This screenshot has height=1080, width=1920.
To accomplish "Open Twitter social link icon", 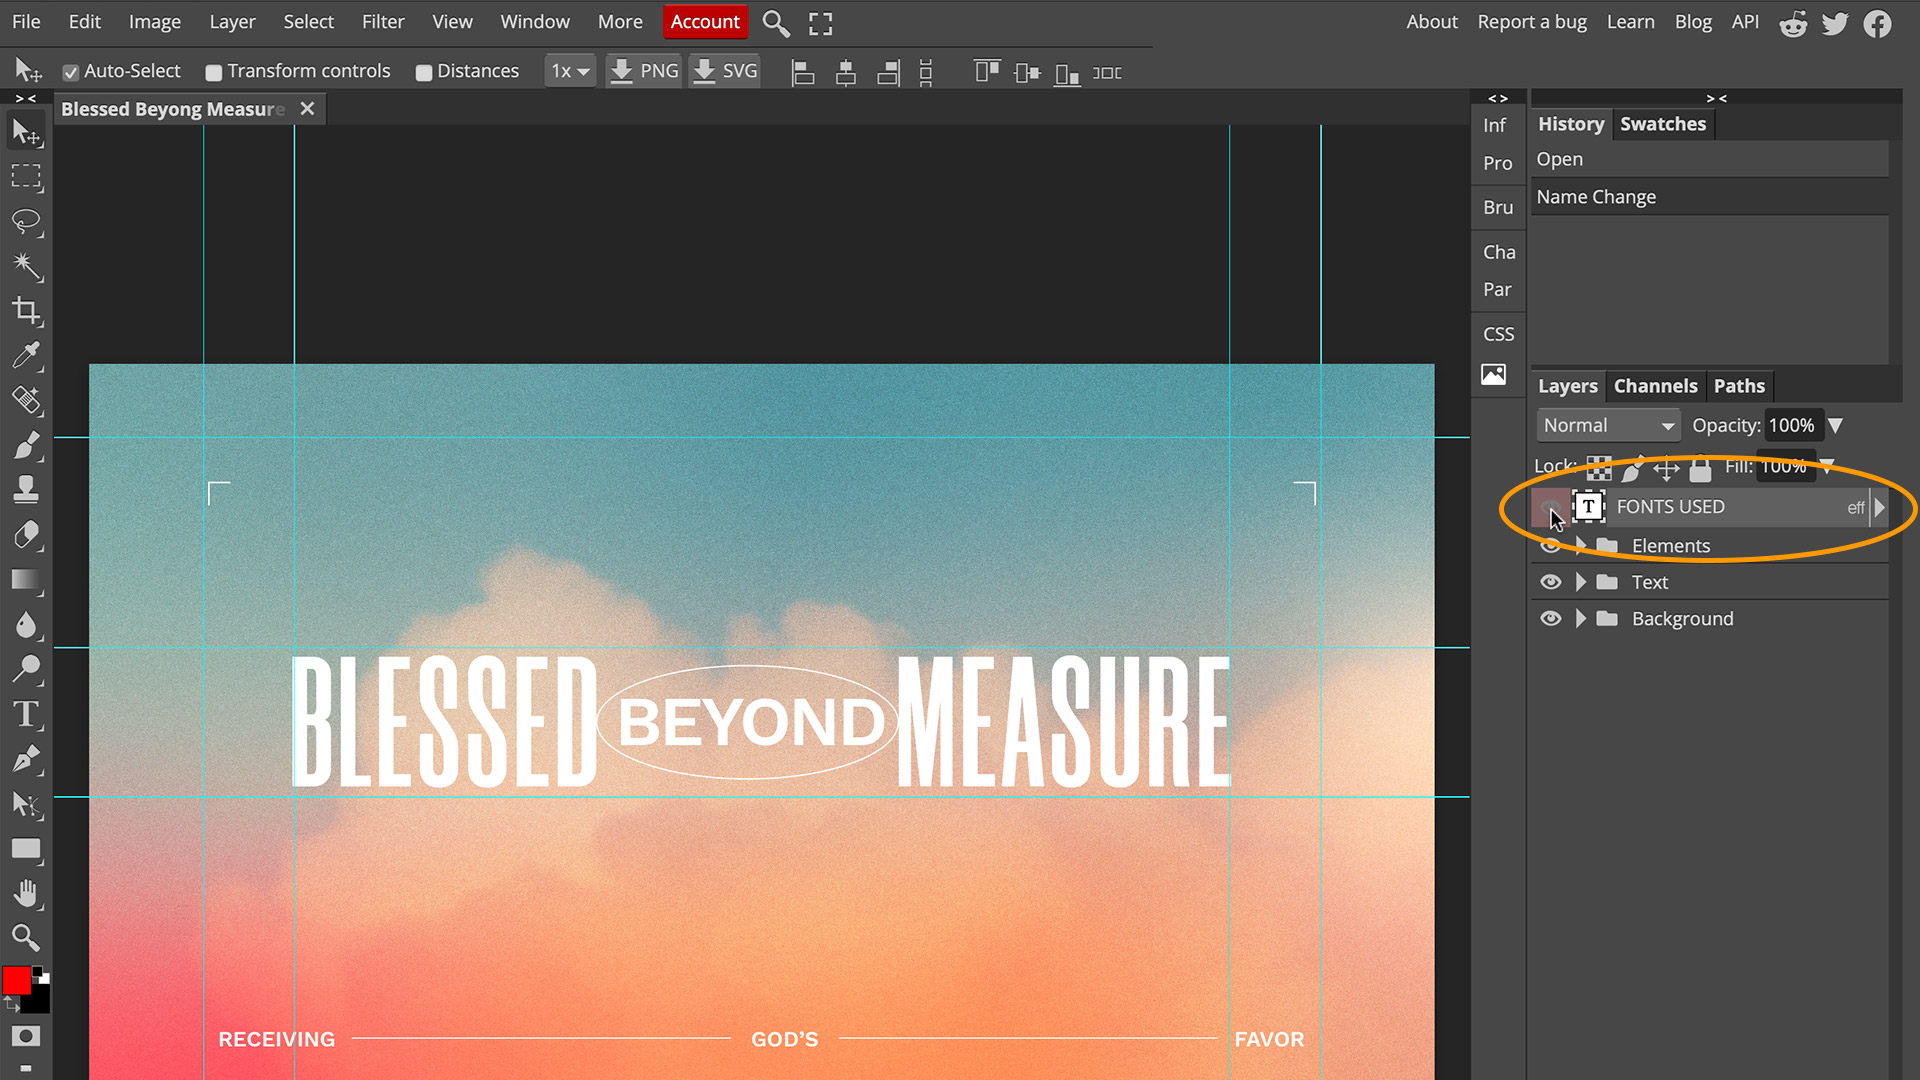I will point(1835,23).
